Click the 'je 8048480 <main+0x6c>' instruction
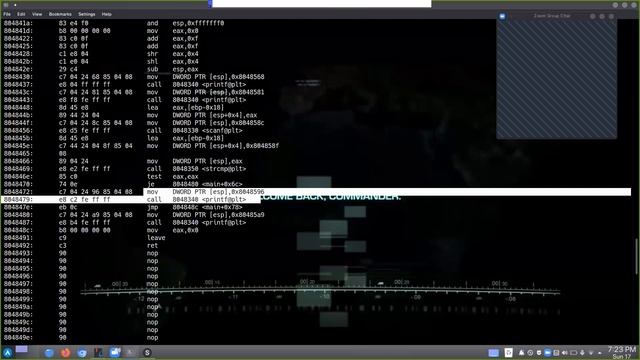 tap(195, 184)
